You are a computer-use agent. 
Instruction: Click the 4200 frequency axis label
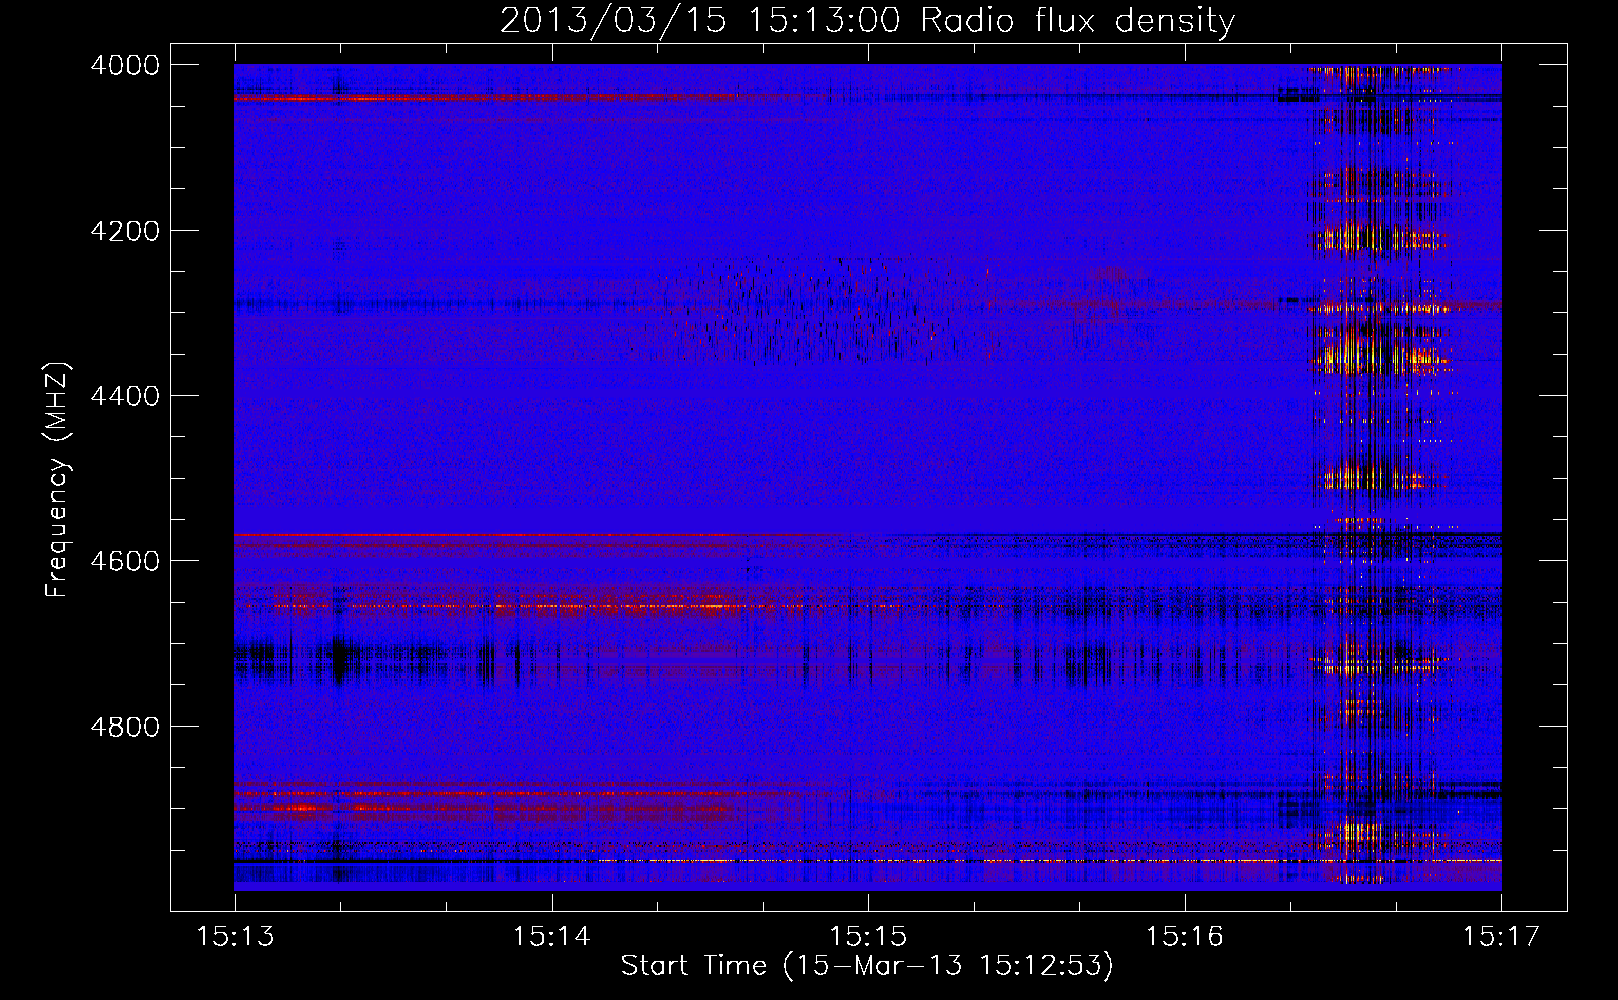click(125, 231)
